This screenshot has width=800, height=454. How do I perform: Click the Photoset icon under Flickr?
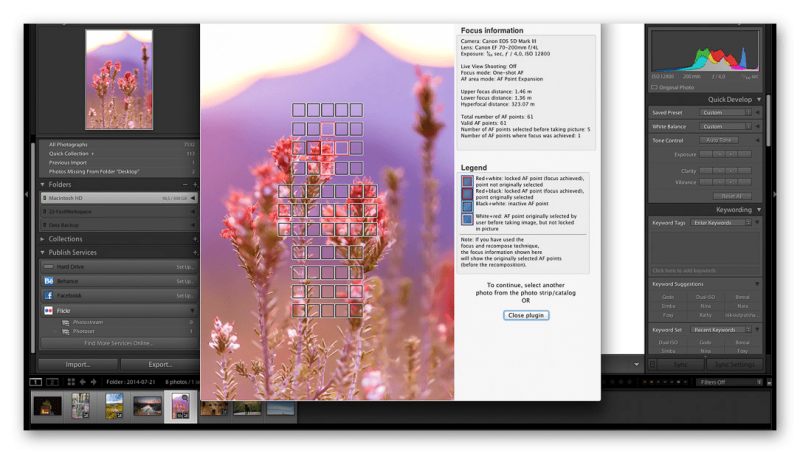(x=65, y=332)
